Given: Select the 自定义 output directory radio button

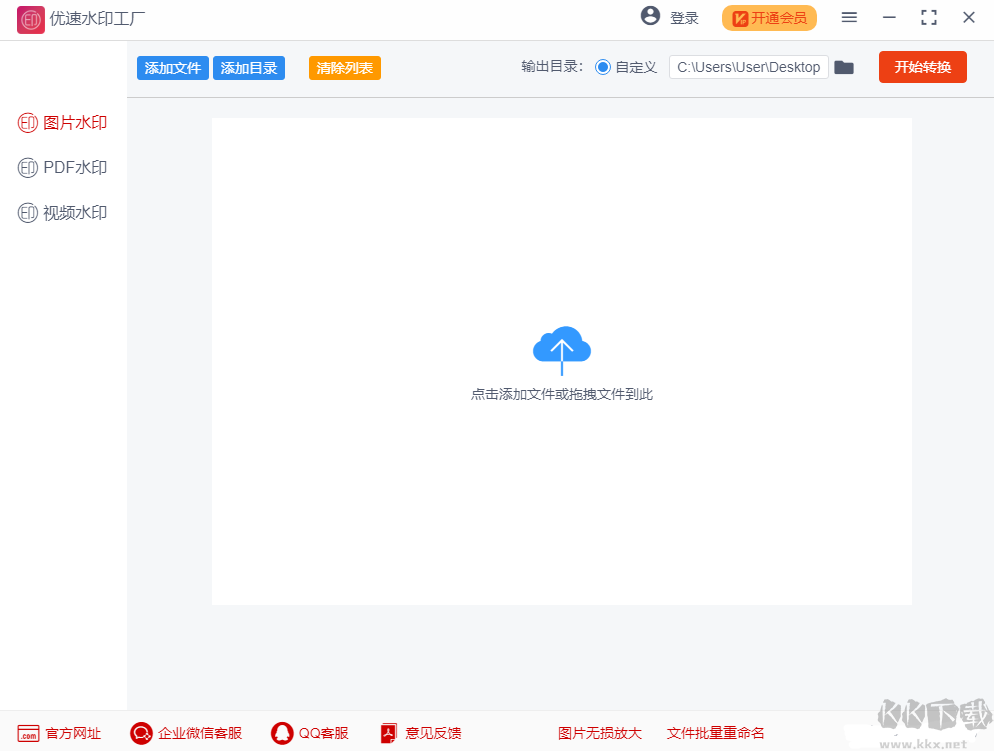Looking at the screenshot, I should point(601,67).
